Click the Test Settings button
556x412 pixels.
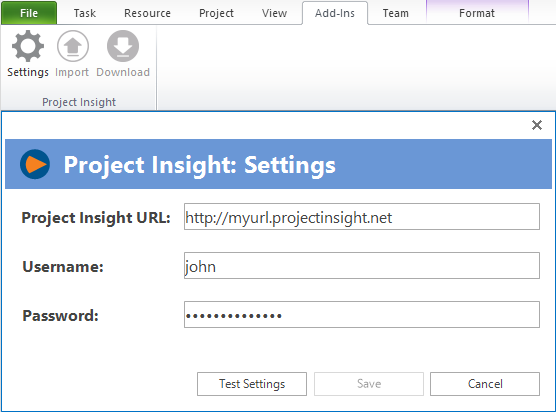pyautogui.click(x=252, y=384)
